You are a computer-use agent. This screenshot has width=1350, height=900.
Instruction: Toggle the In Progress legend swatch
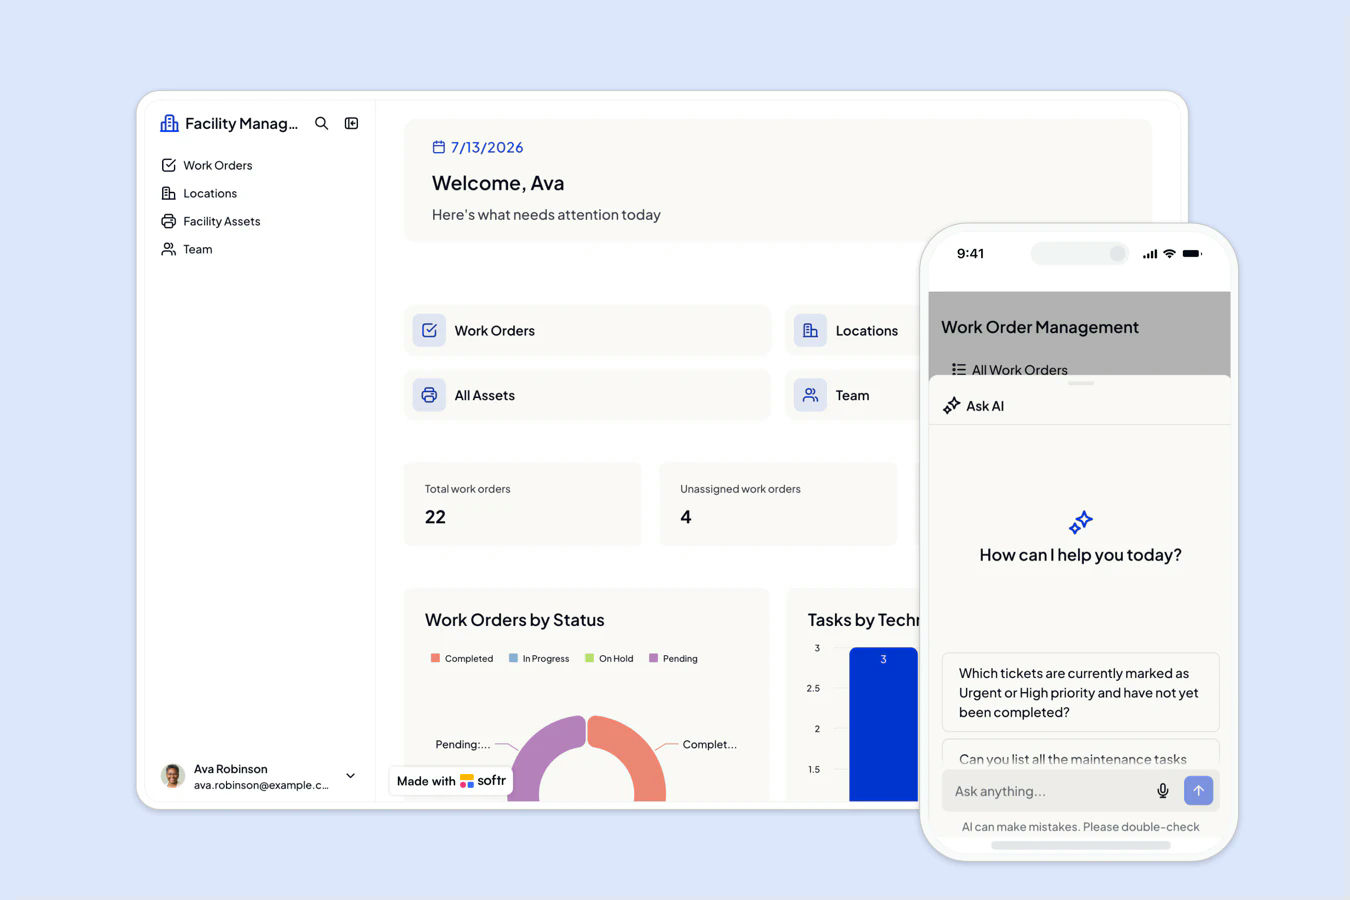click(513, 658)
